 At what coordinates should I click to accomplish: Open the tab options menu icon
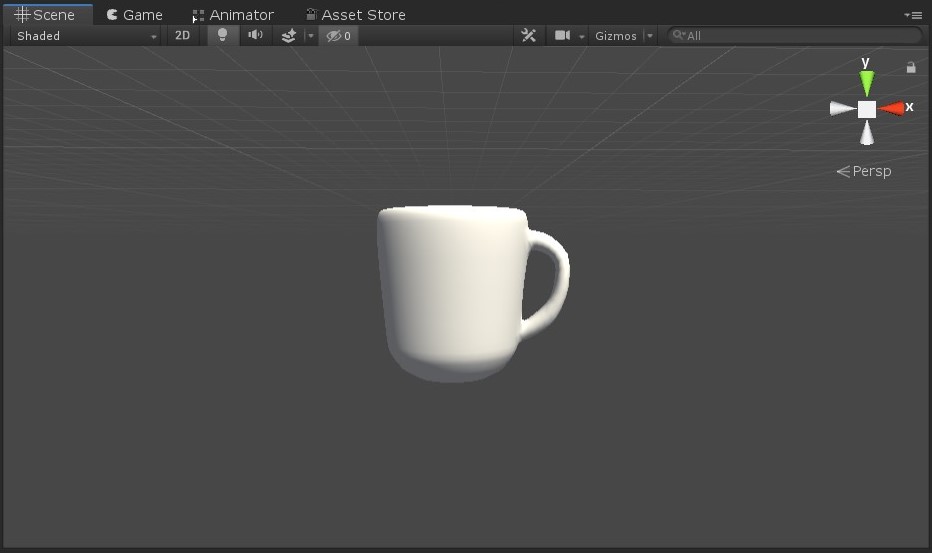tap(914, 15)
